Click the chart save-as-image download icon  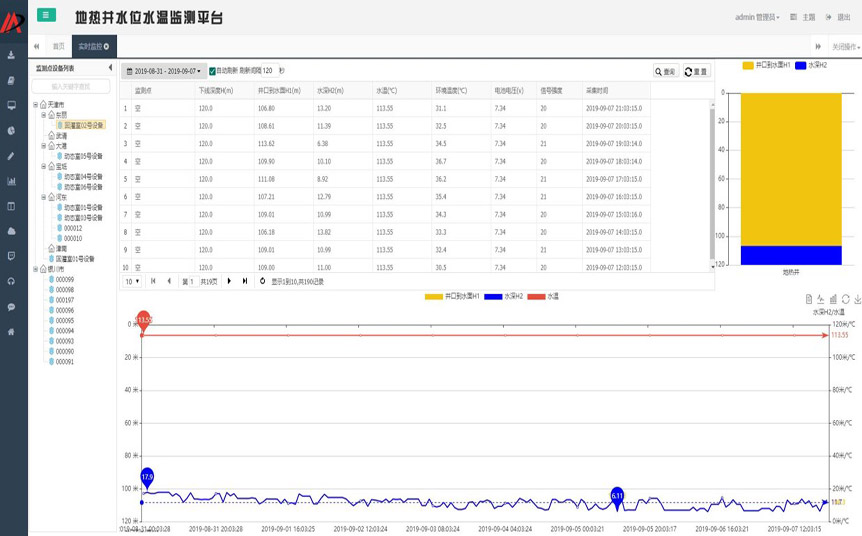(x=857, y=299)
